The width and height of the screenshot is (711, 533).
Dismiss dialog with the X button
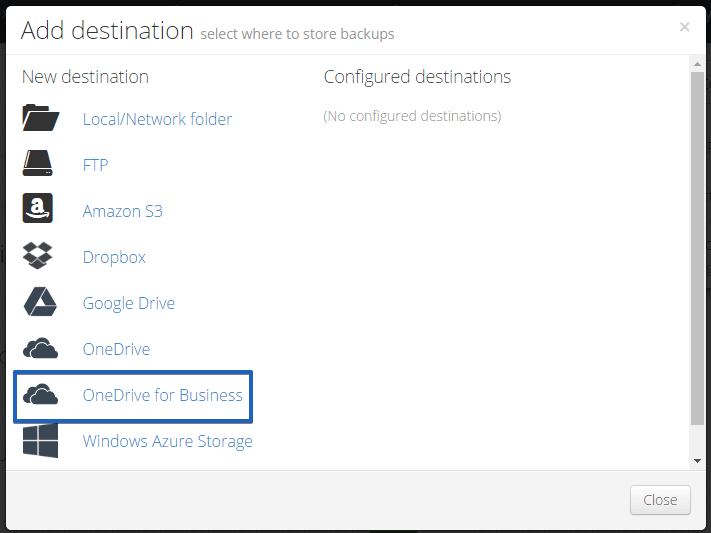[685, 27]
